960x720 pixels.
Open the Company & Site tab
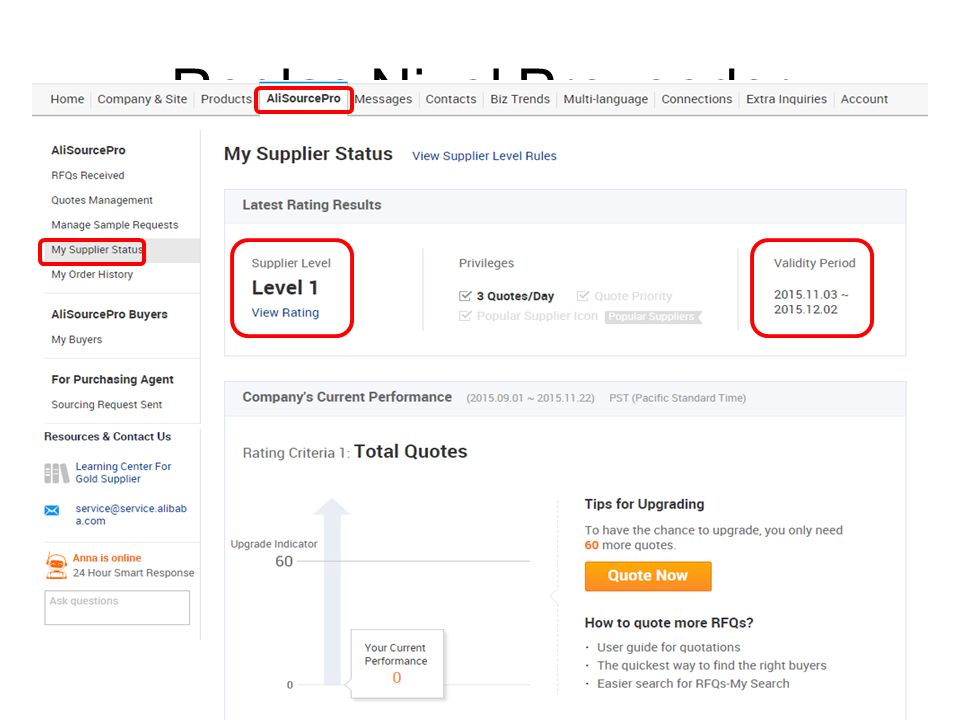pyautogui.click(x=142, y=99)
